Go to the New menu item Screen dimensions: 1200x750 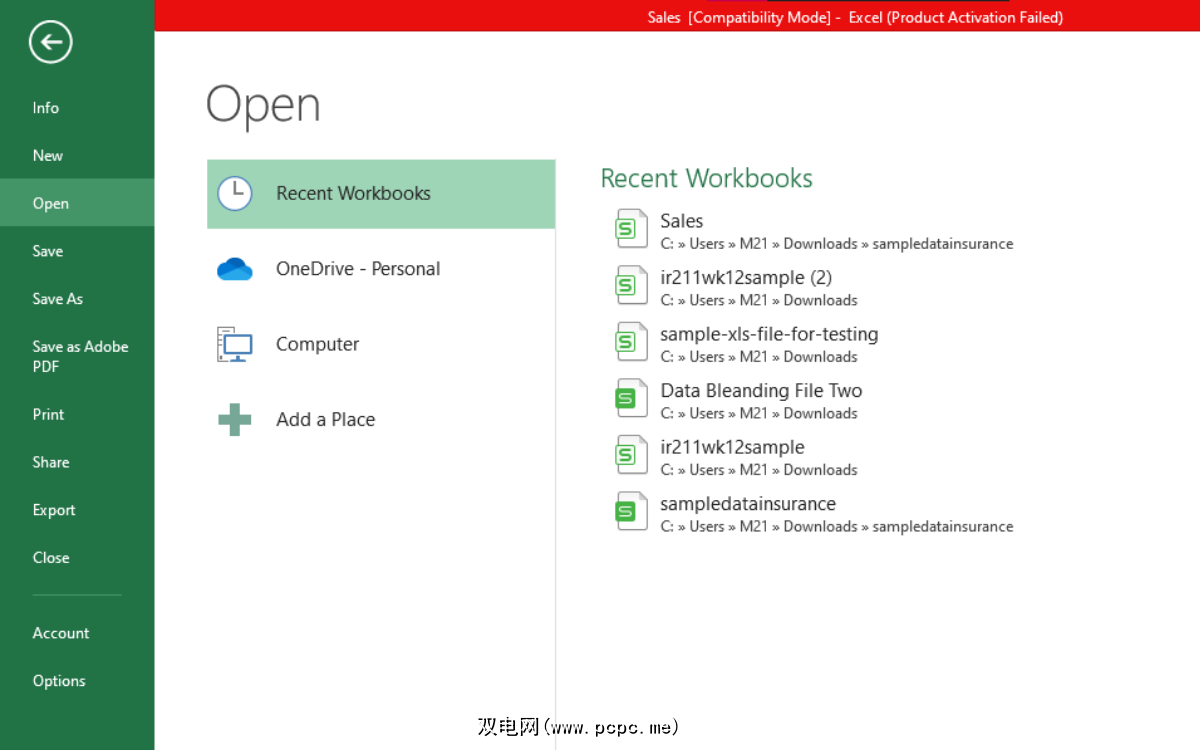(77, 156)
